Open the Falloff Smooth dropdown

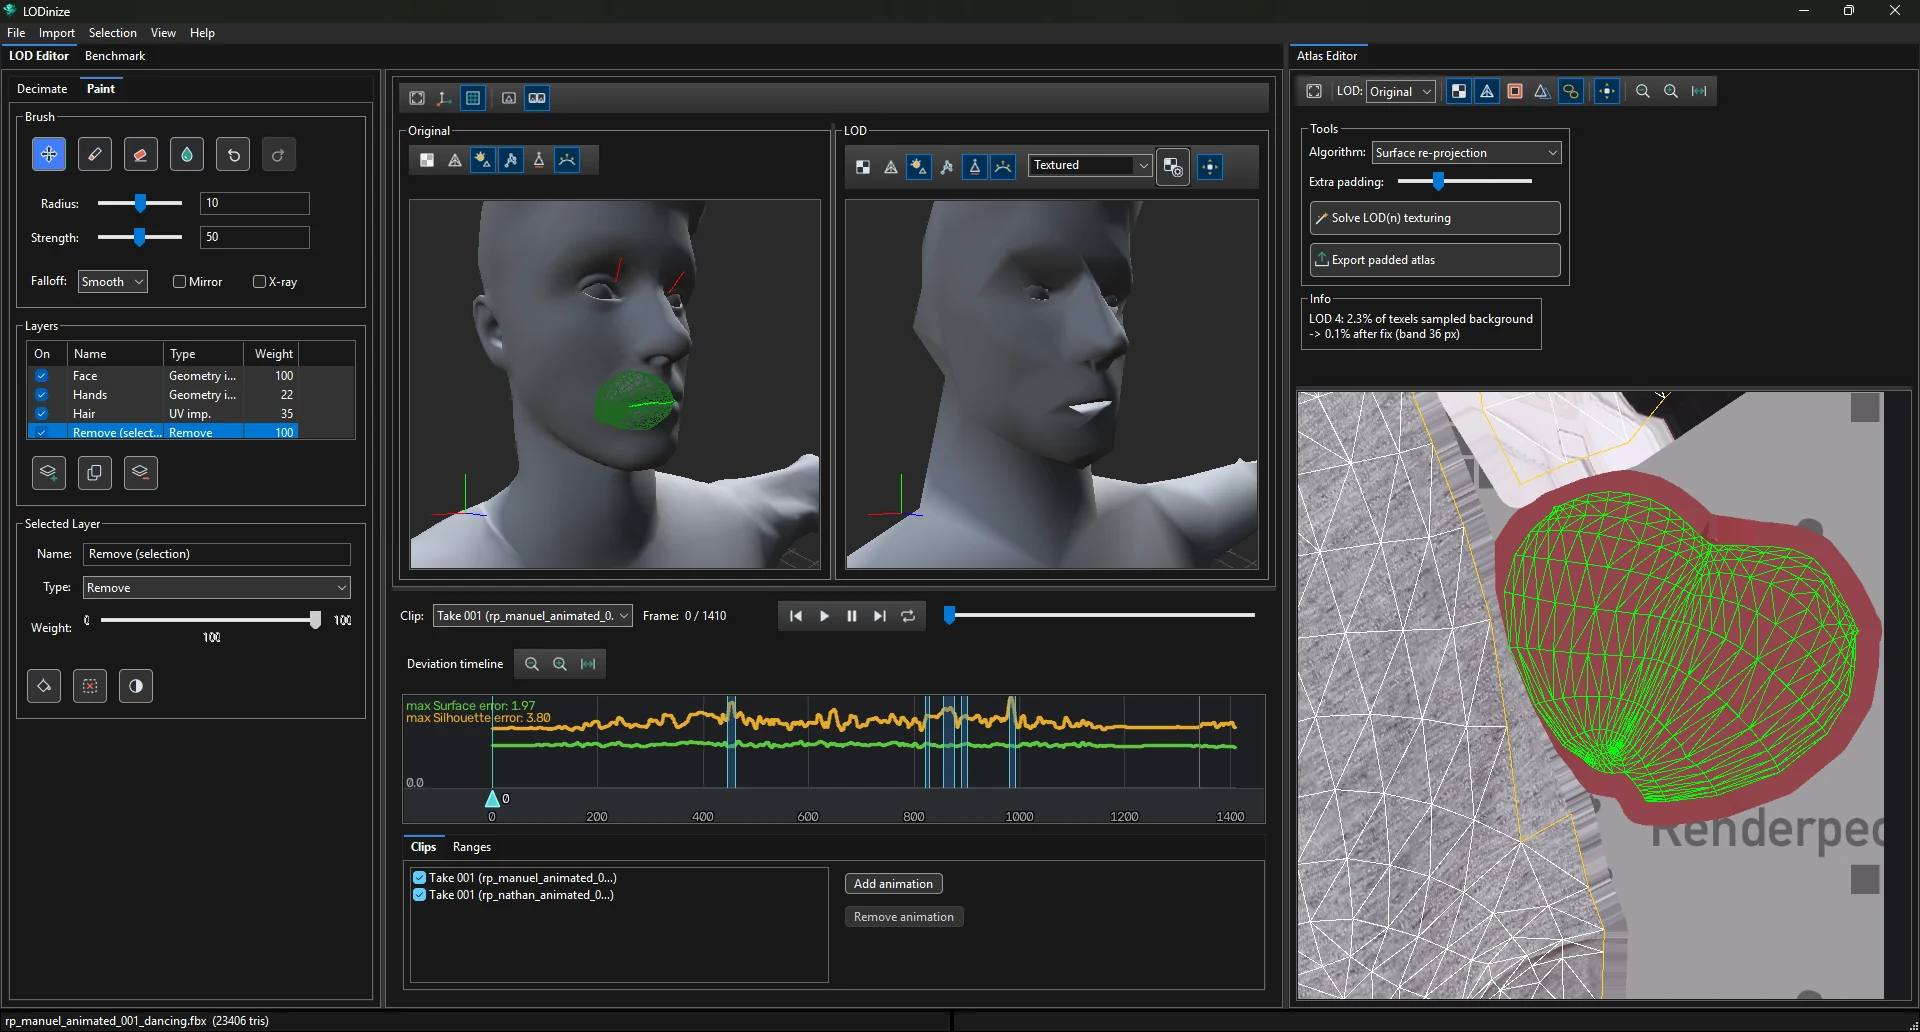113,282
